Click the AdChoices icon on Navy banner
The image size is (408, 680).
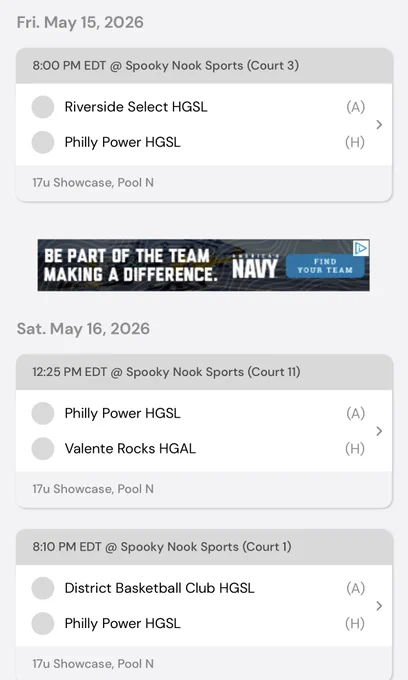[361, 248]
